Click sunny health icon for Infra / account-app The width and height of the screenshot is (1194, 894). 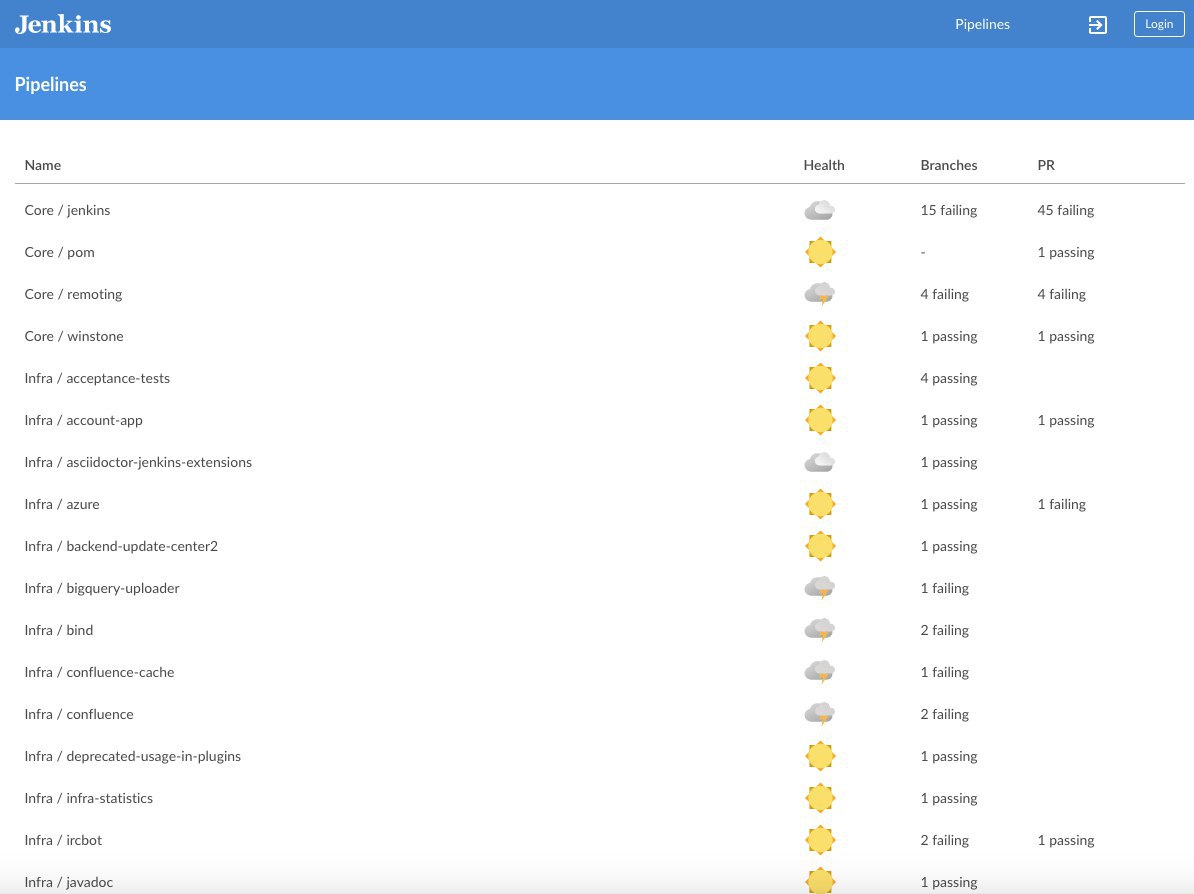[820, 420]
